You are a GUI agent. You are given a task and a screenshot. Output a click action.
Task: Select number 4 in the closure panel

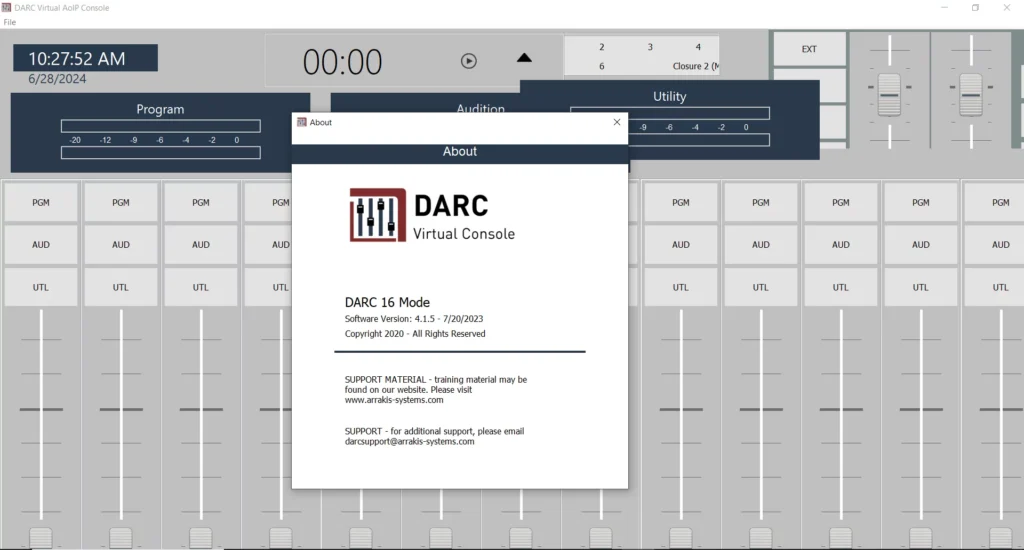[x=697, y=47]
